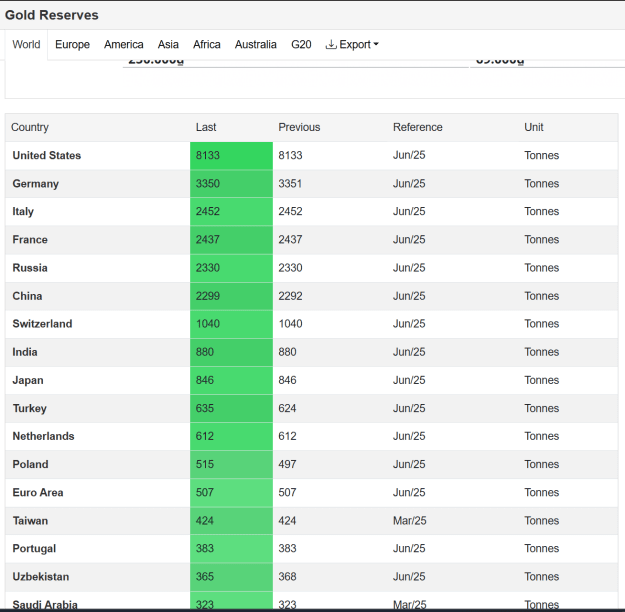This screenshot has width=625, height=612.
Task: Open the Euro Area link
Action: pyautogui.click(x=37, y=492)
